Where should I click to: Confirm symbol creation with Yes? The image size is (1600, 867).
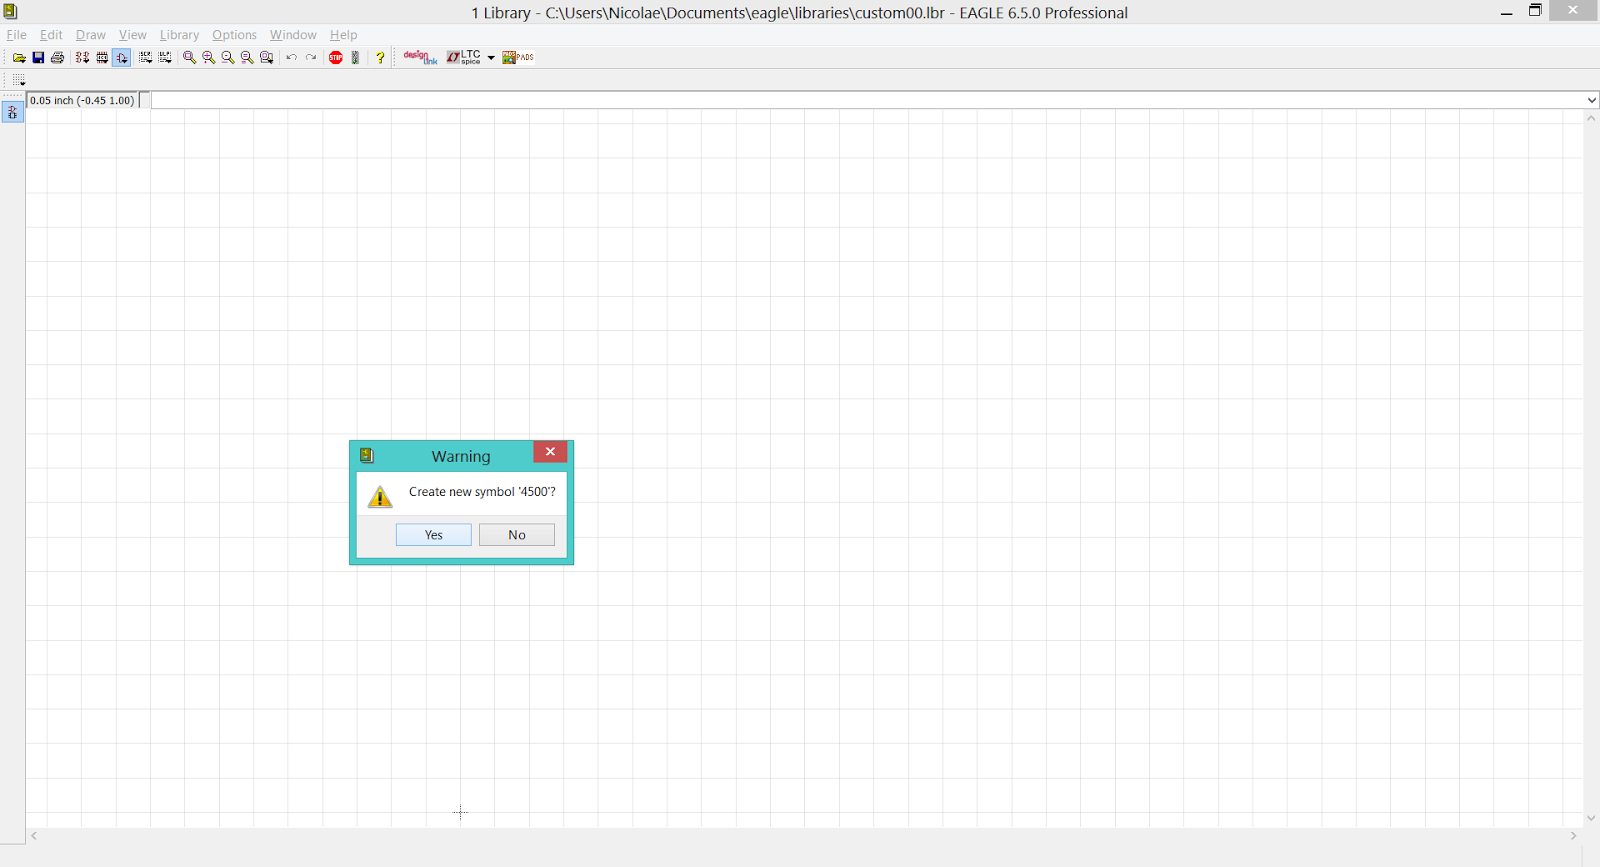click(x=434, y=535)
